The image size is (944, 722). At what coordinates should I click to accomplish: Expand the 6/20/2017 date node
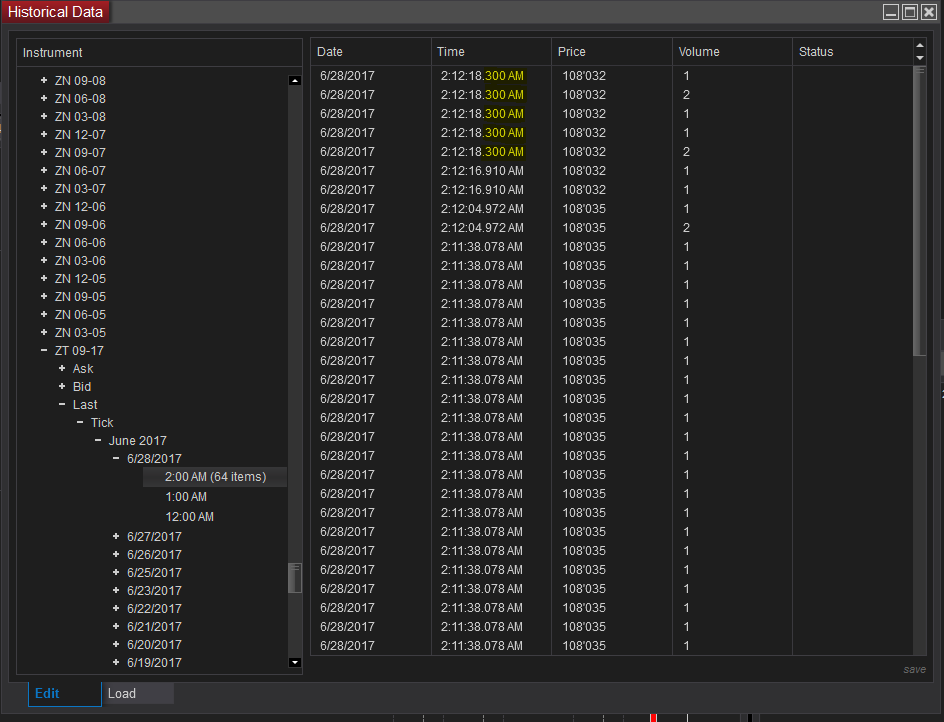click(x=116, y=644)
